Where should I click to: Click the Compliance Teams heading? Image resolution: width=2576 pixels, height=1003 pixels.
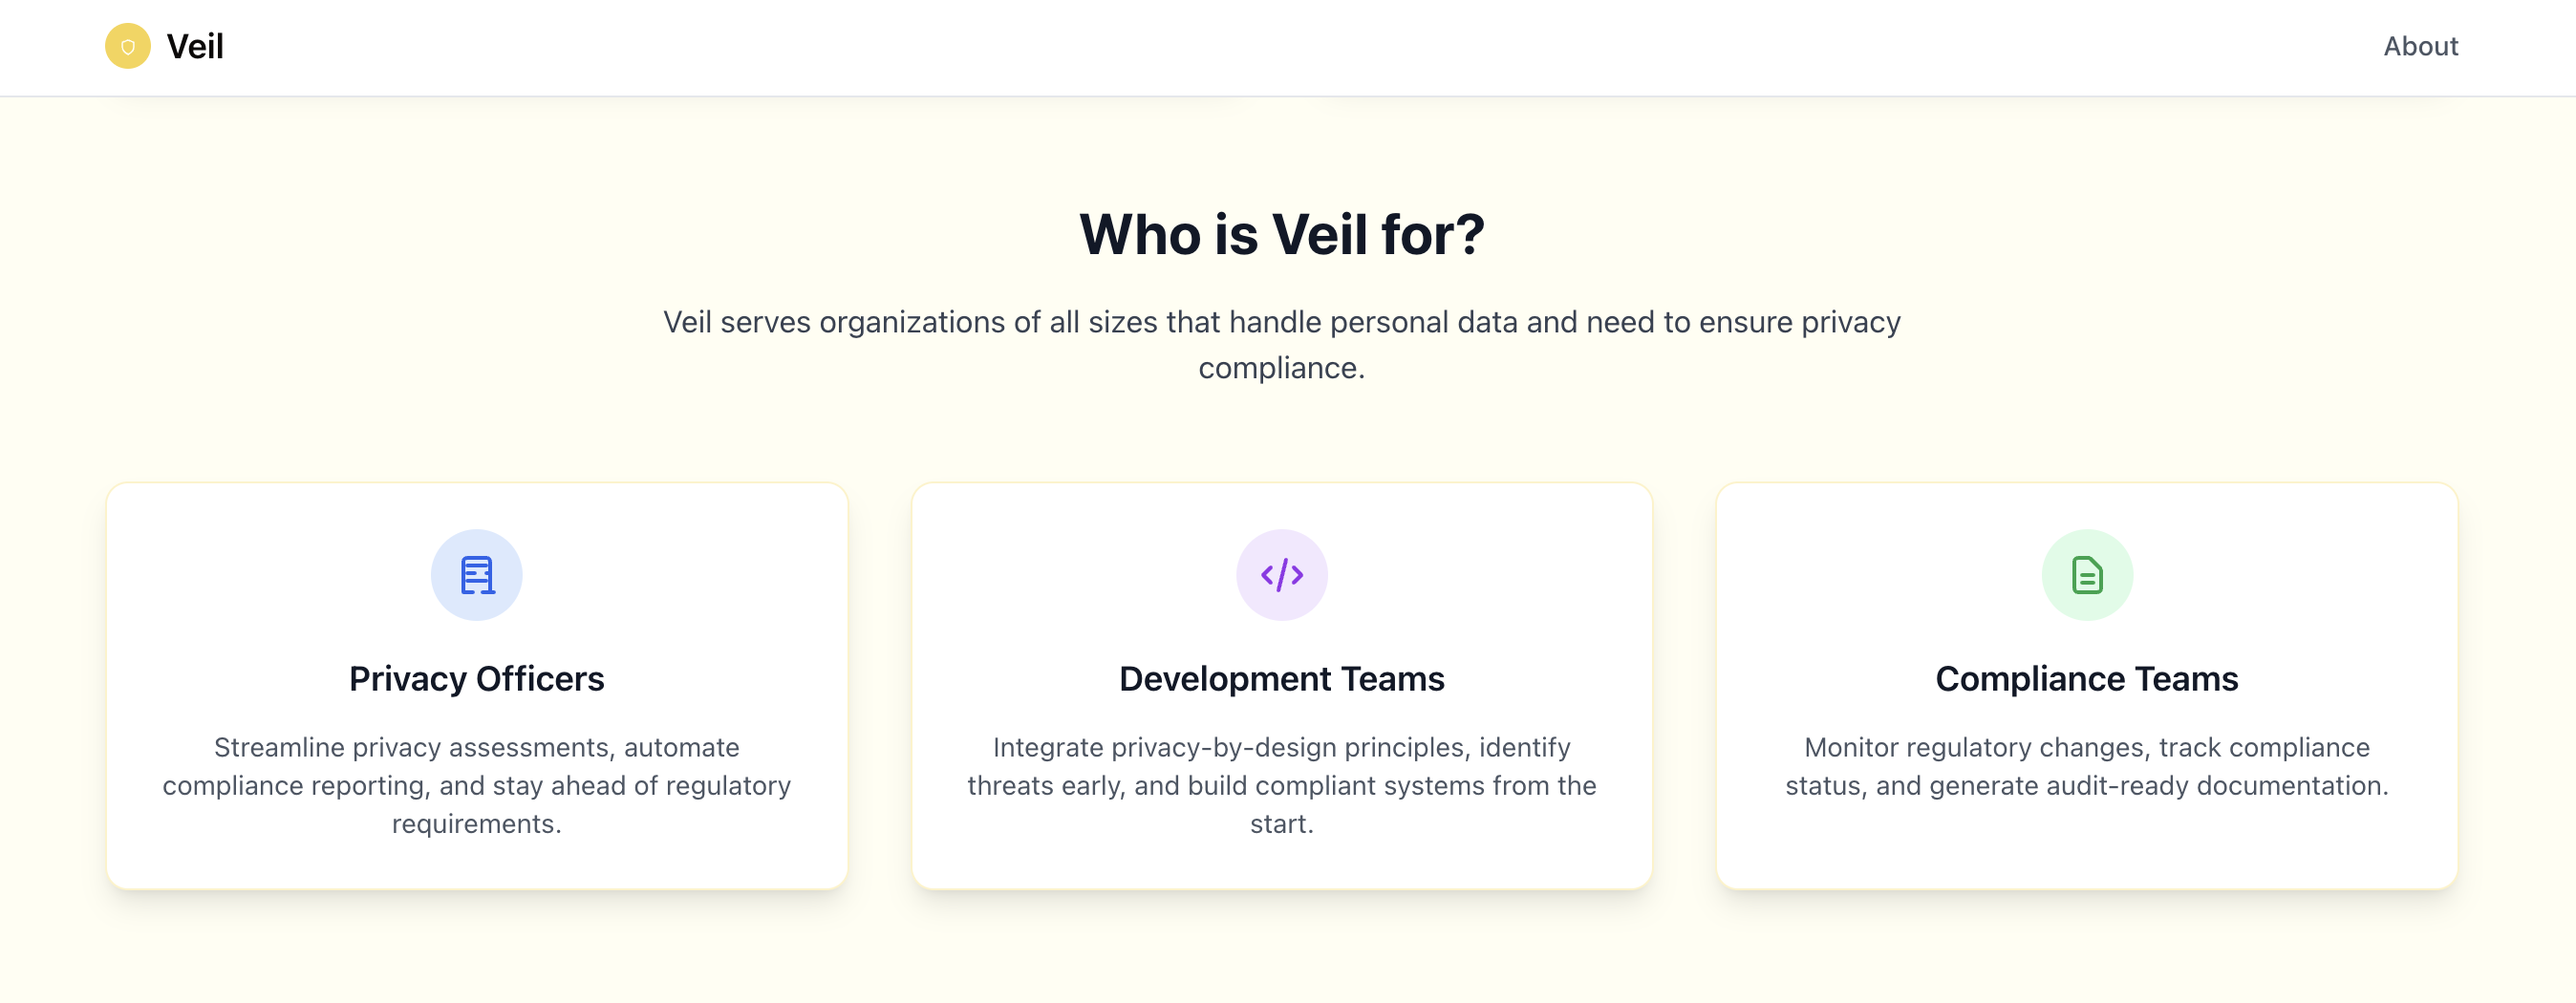coord(2086,679)
